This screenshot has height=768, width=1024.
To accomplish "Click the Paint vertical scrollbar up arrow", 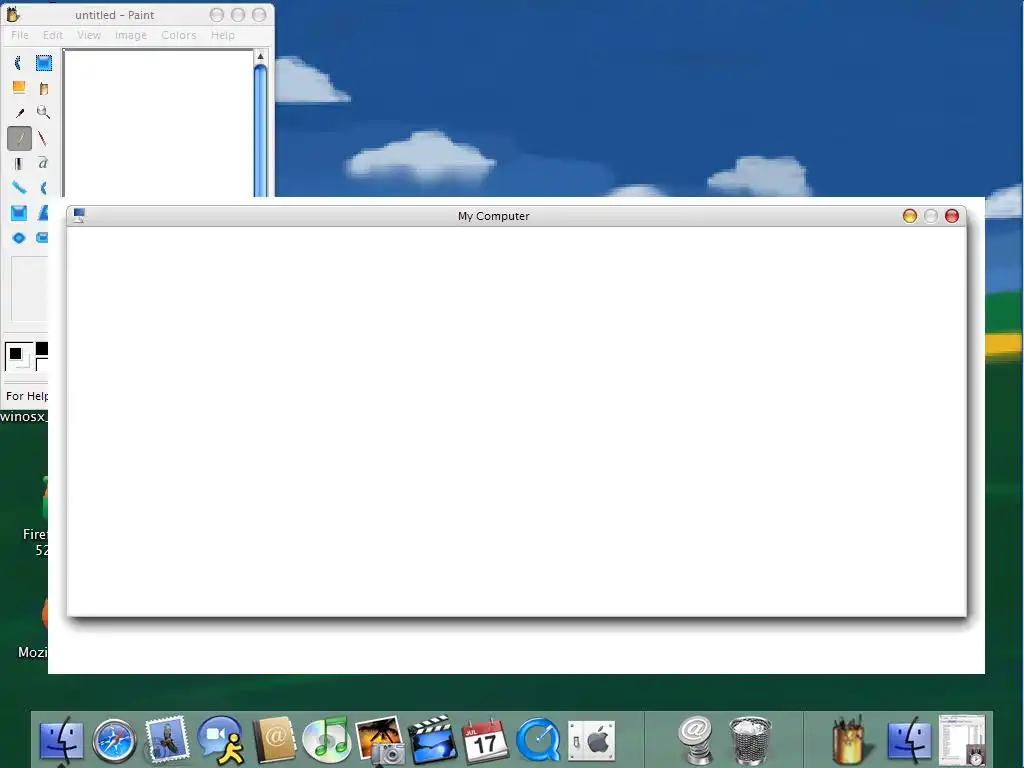I will 260,56.
